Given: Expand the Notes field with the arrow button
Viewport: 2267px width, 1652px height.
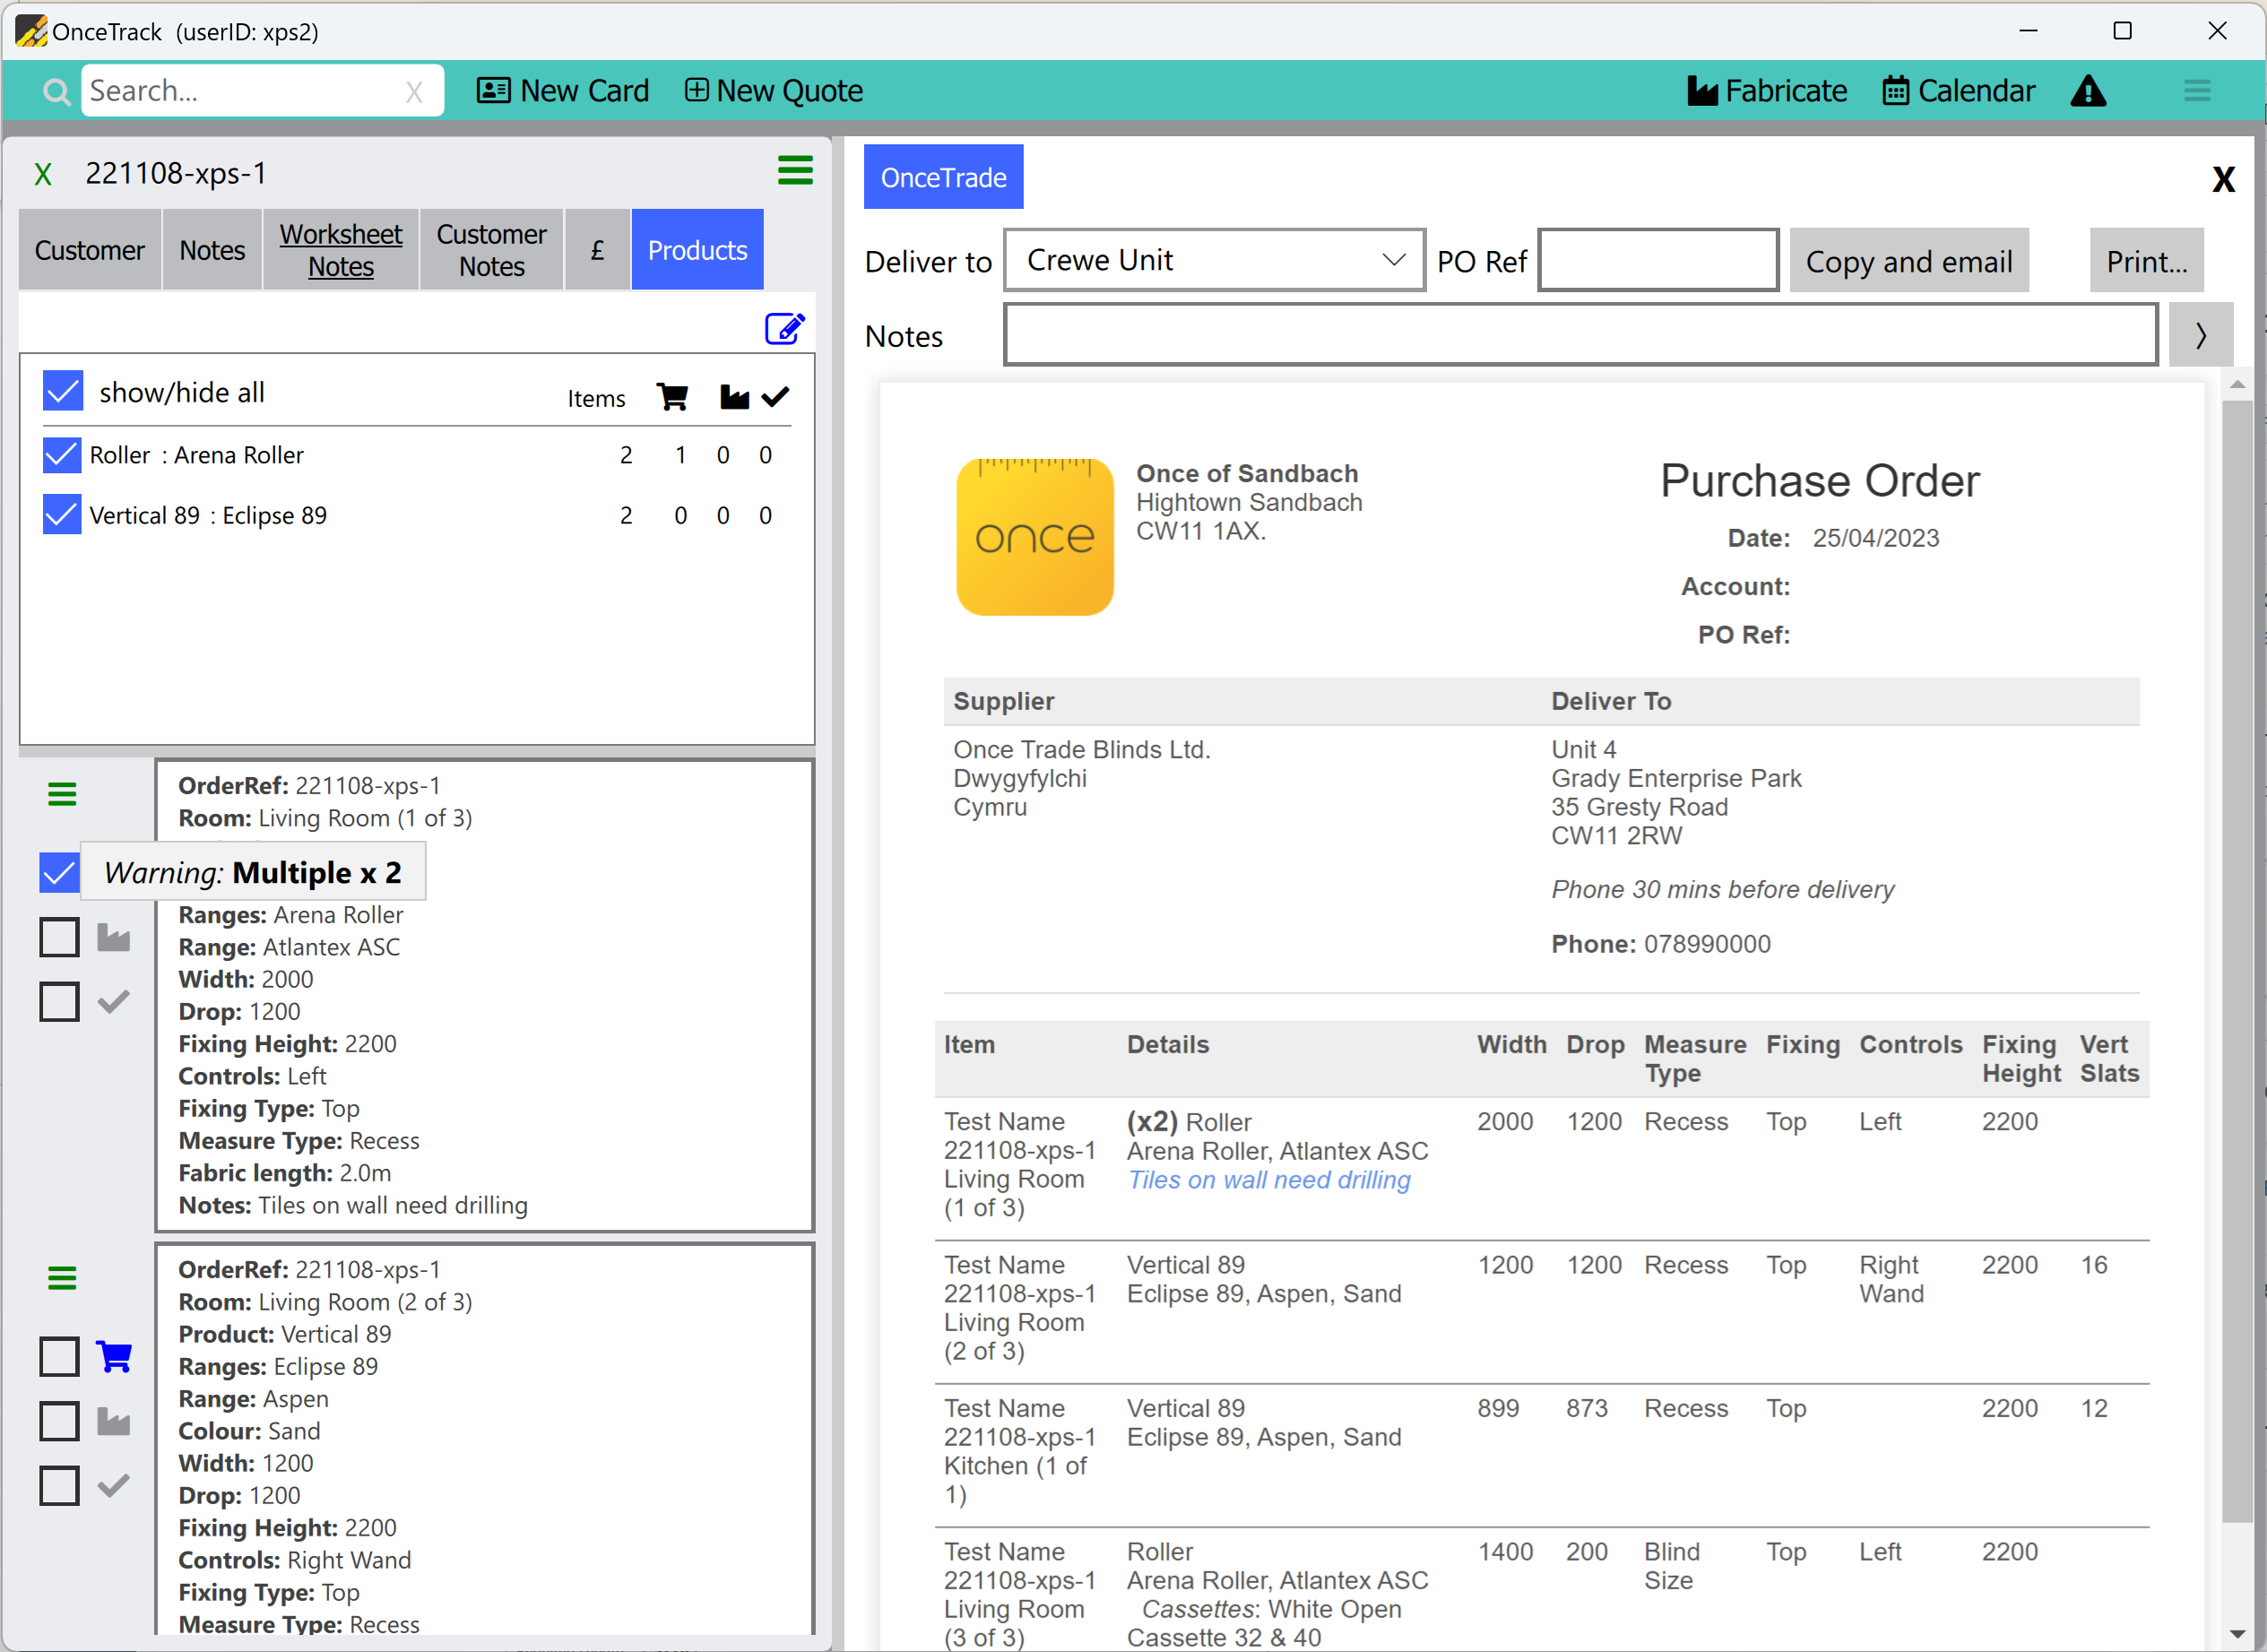Looking at the screenshot, I should 2200,336.
